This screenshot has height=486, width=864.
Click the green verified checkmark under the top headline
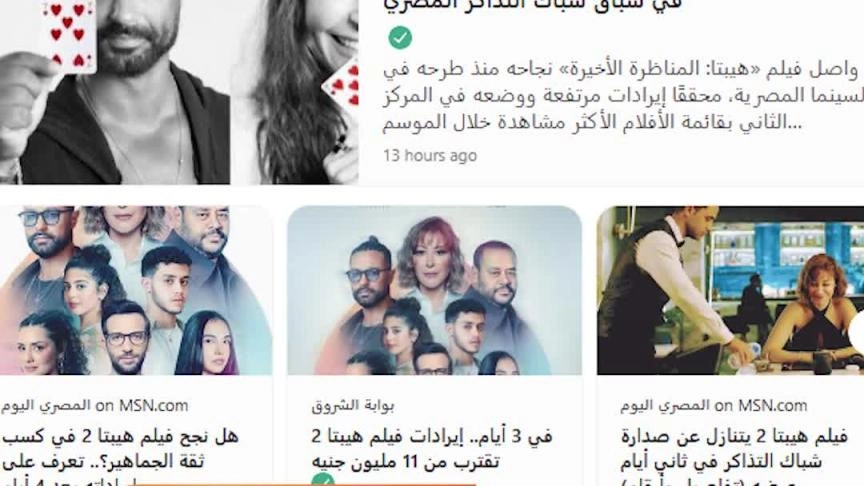pos(400,38)
